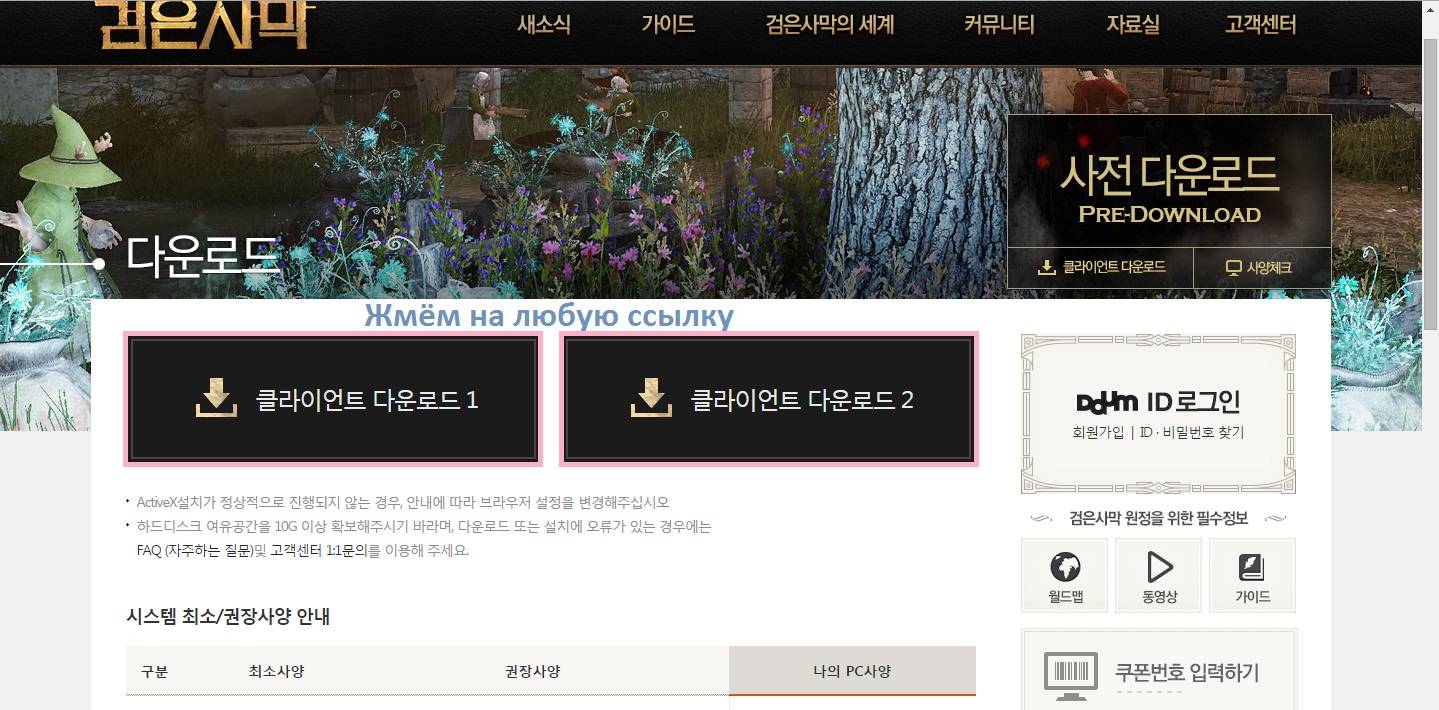
Task: Select the 나의 PC사양 tab
Action: click(852, 671)
